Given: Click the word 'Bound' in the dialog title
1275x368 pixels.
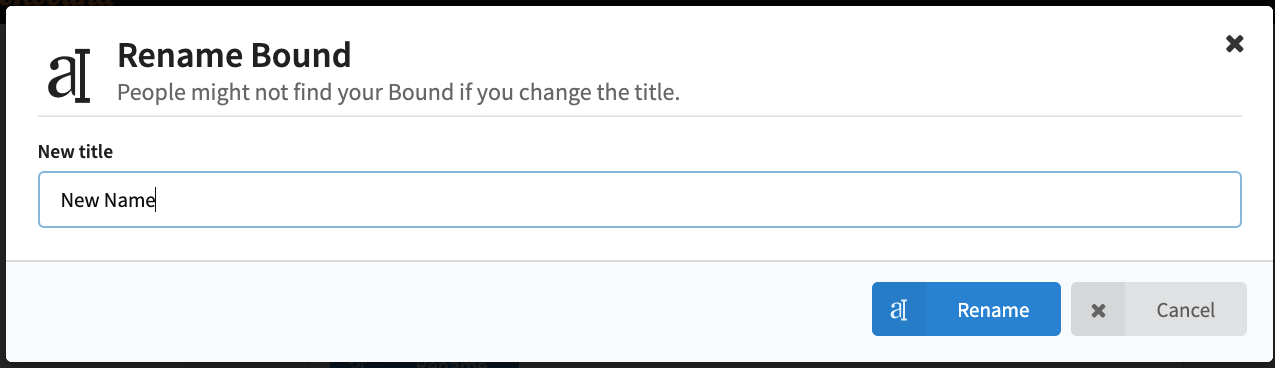Looking at the screenshot, I should [298, 54].
